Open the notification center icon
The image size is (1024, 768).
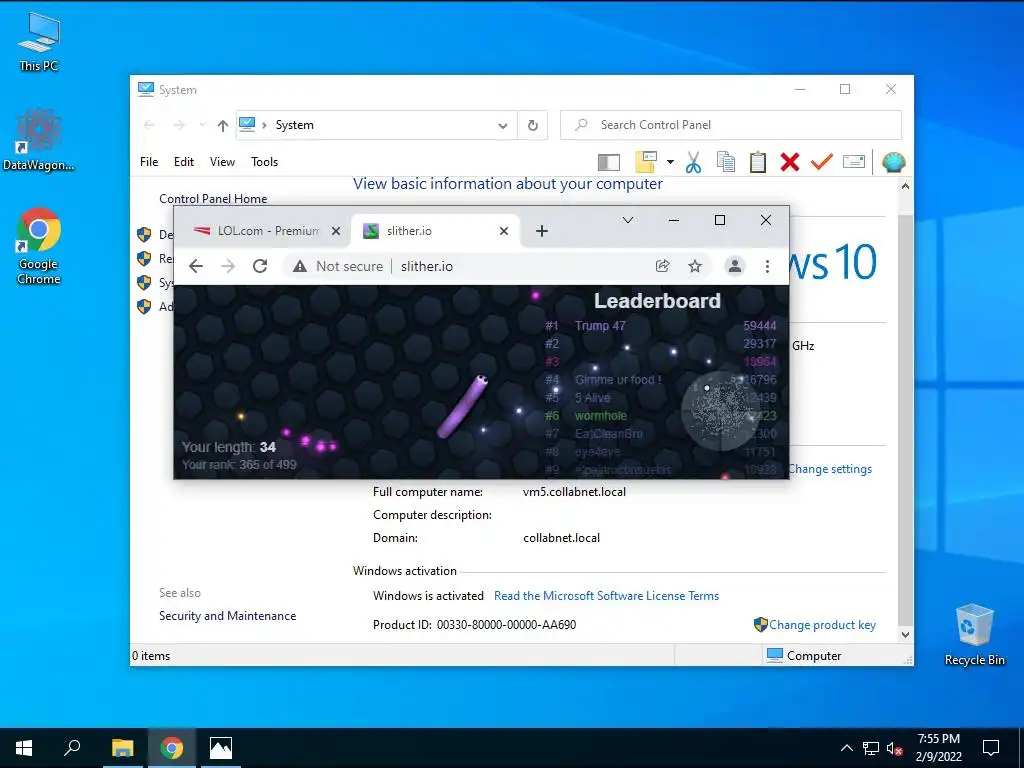[x=991, y=748]
